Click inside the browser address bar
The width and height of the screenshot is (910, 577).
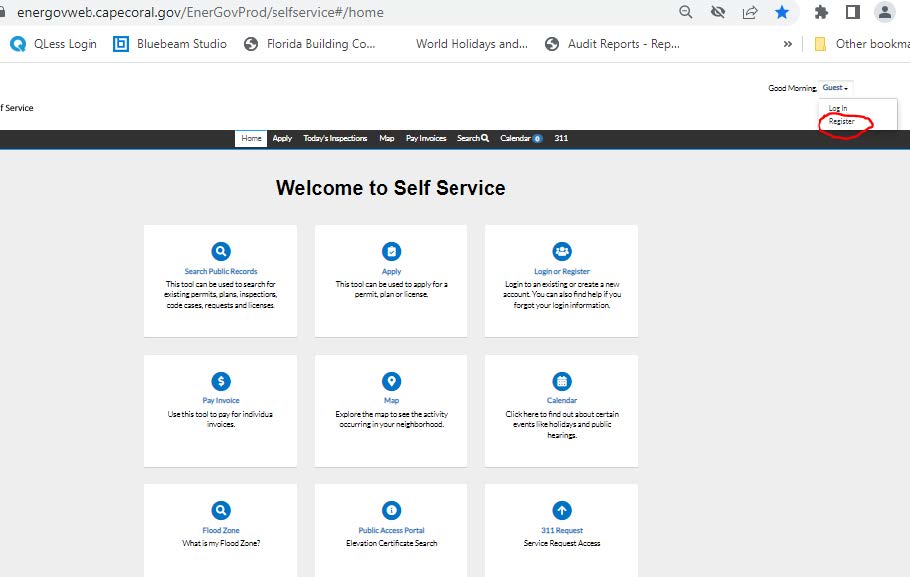tap(300, 14)
